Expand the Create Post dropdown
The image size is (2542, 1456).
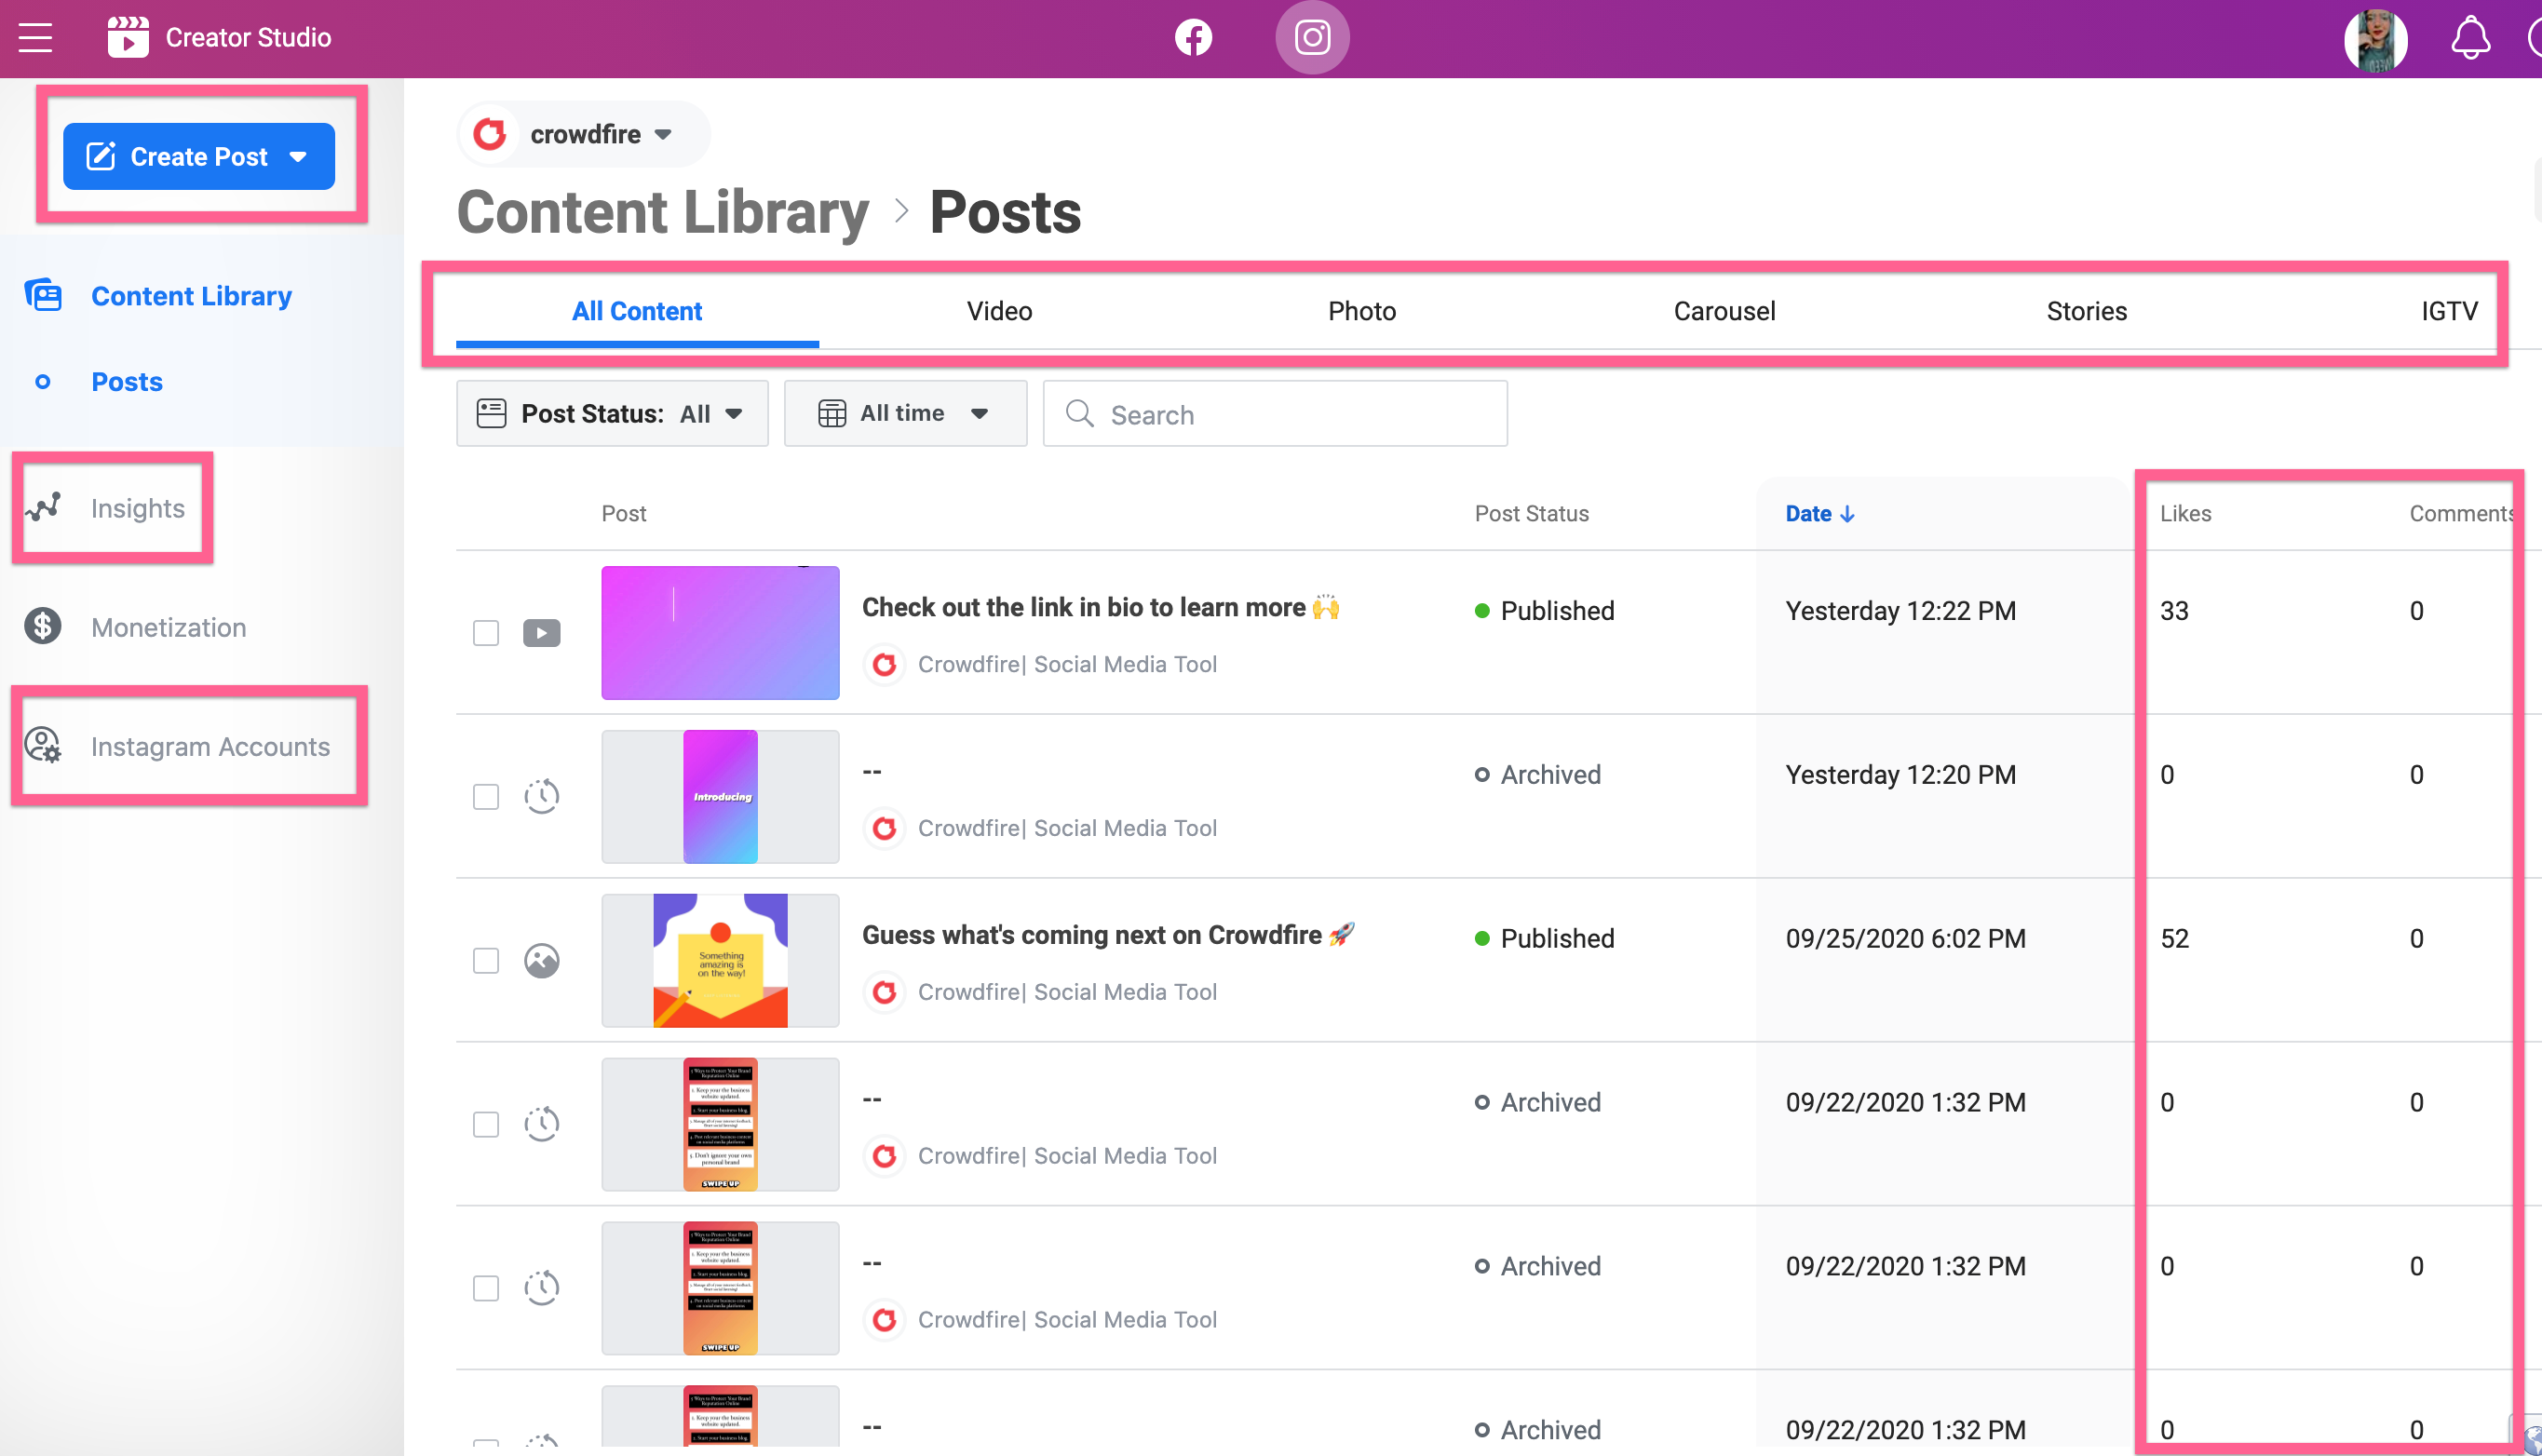coord(298,157)
